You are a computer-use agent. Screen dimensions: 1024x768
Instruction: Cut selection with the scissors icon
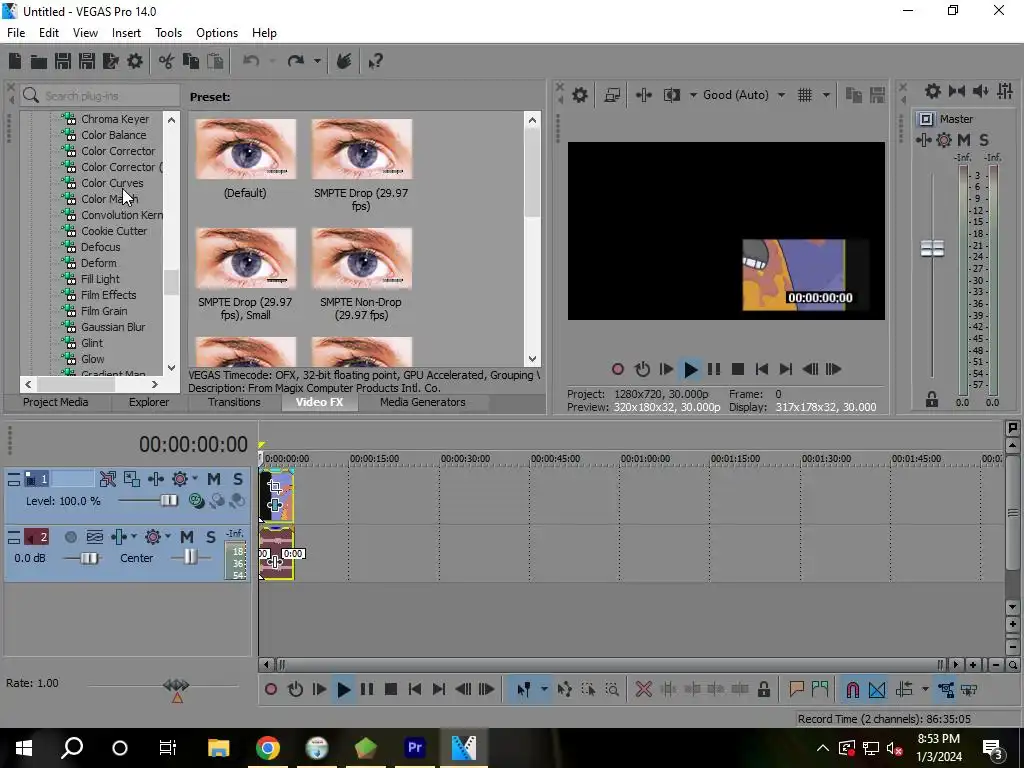(x=167, y=61)
